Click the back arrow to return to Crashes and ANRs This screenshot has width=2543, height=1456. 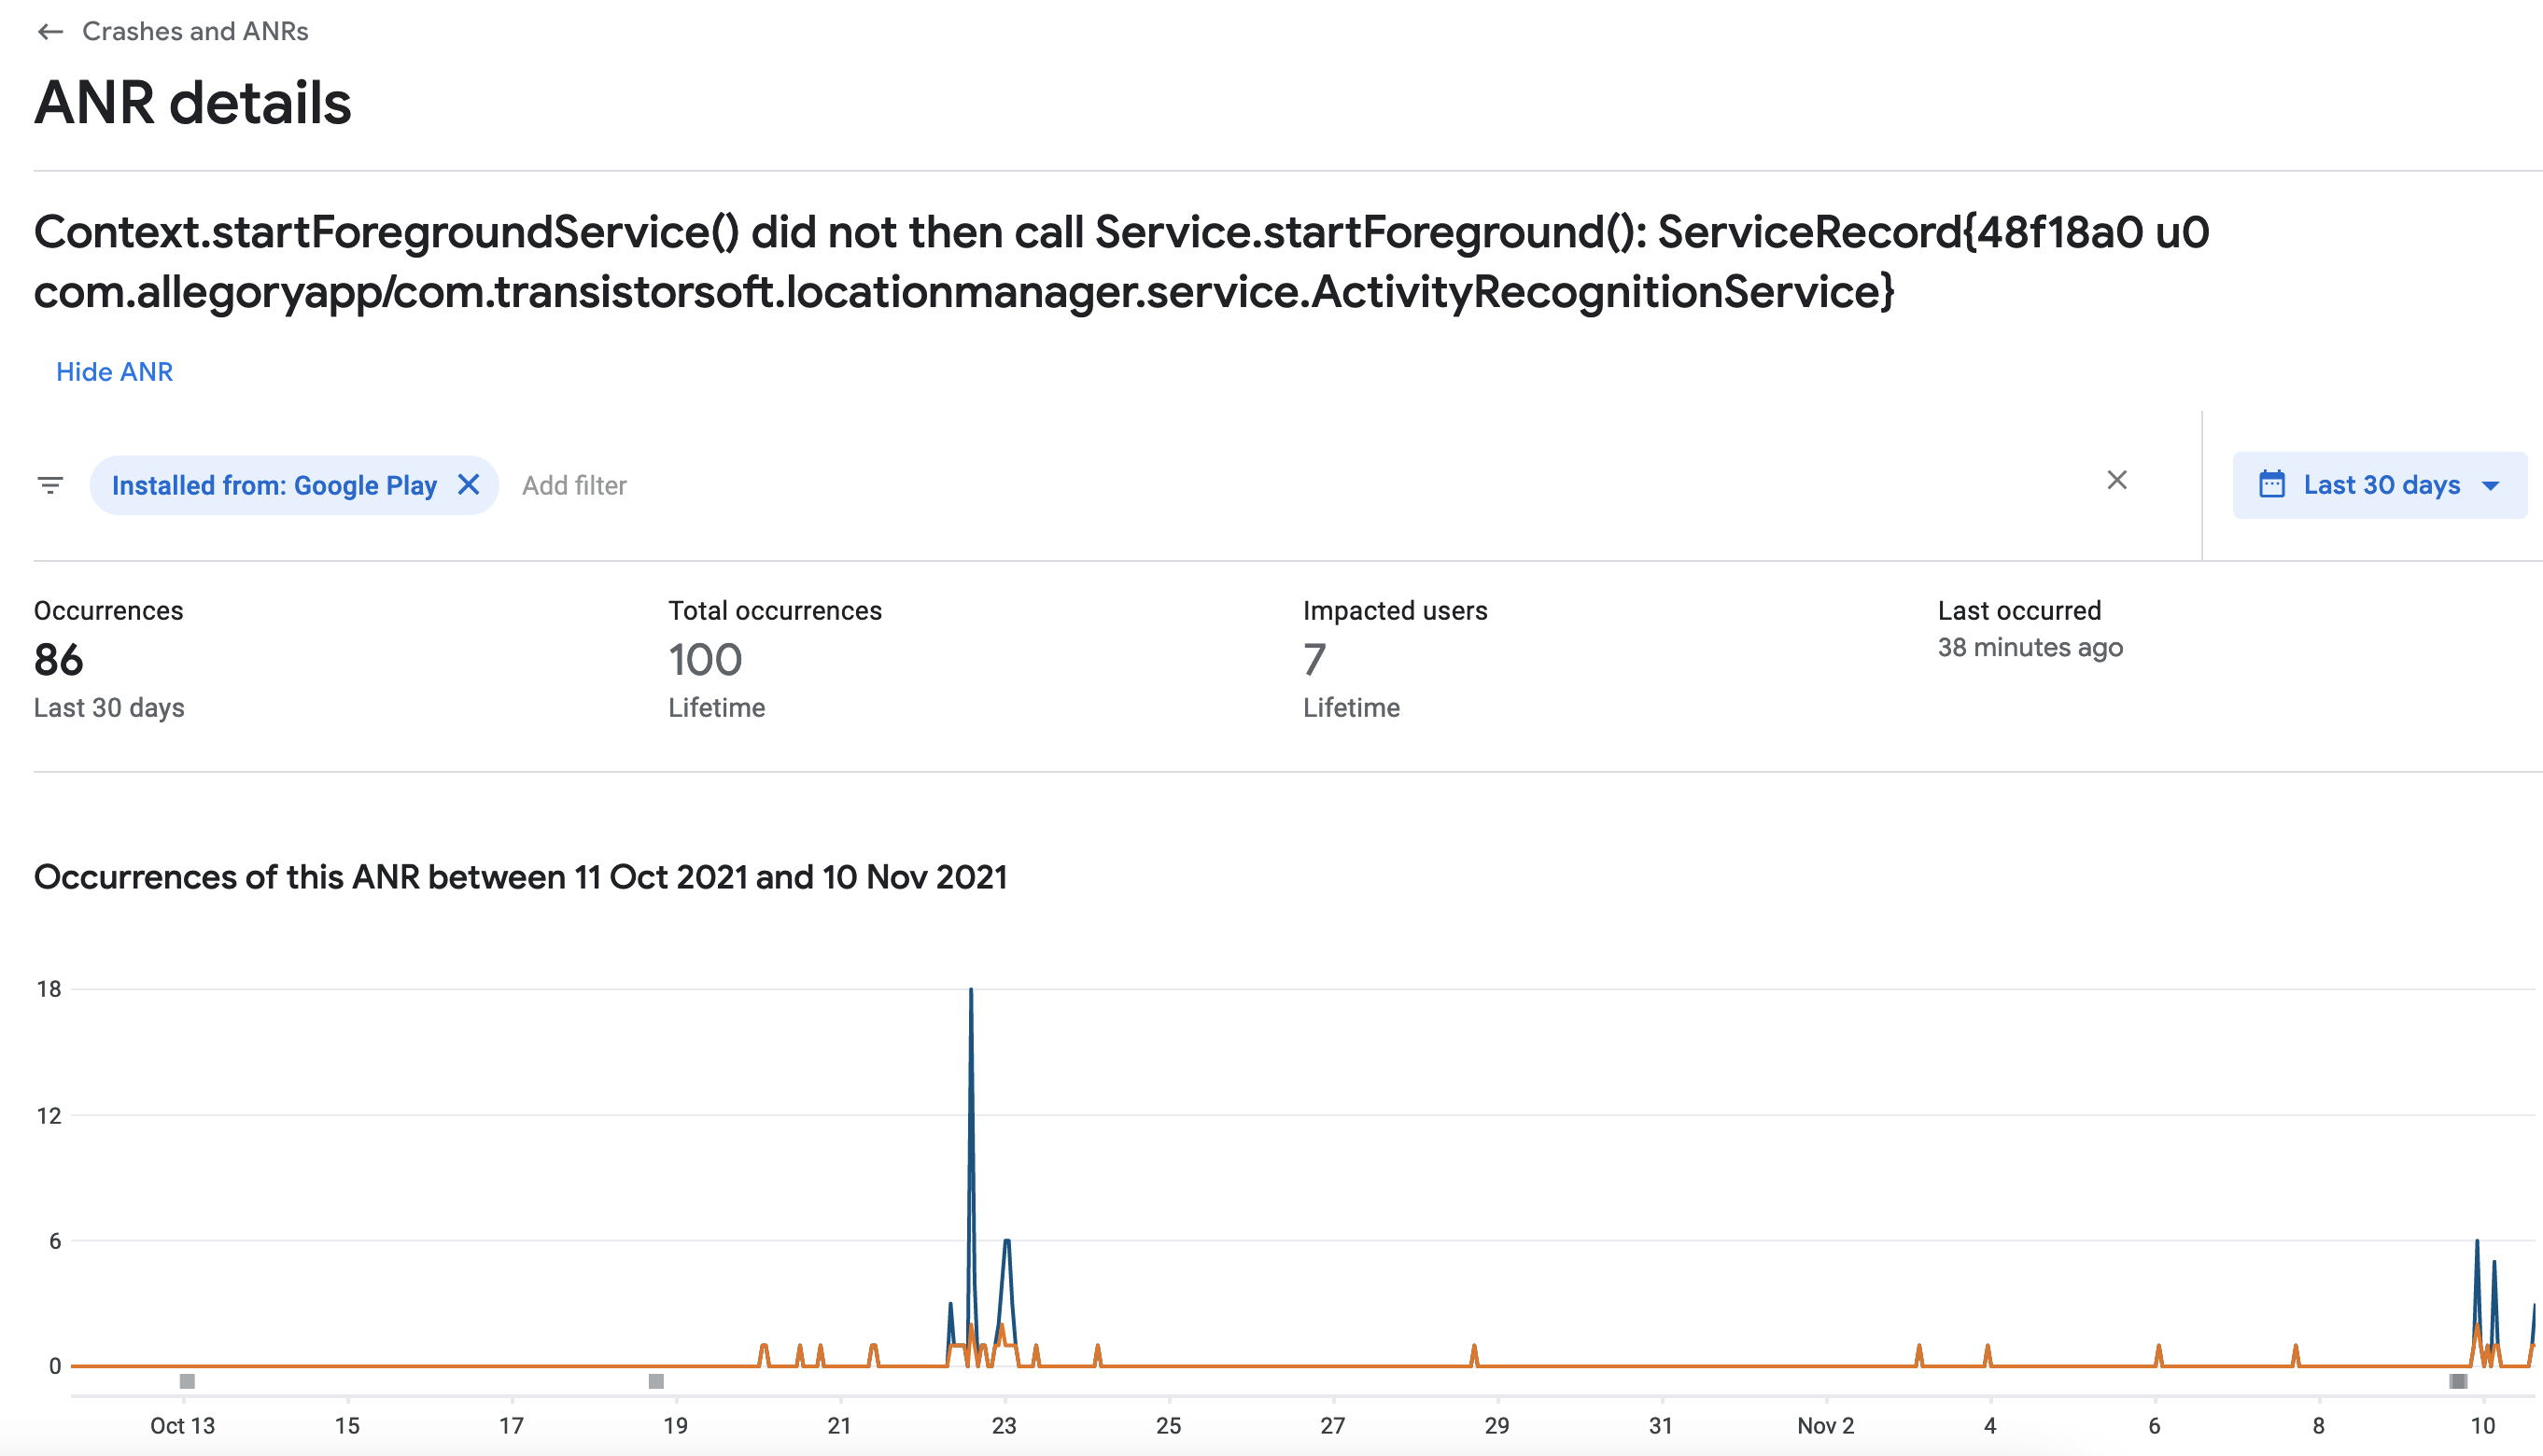click(x=49, y=30)
